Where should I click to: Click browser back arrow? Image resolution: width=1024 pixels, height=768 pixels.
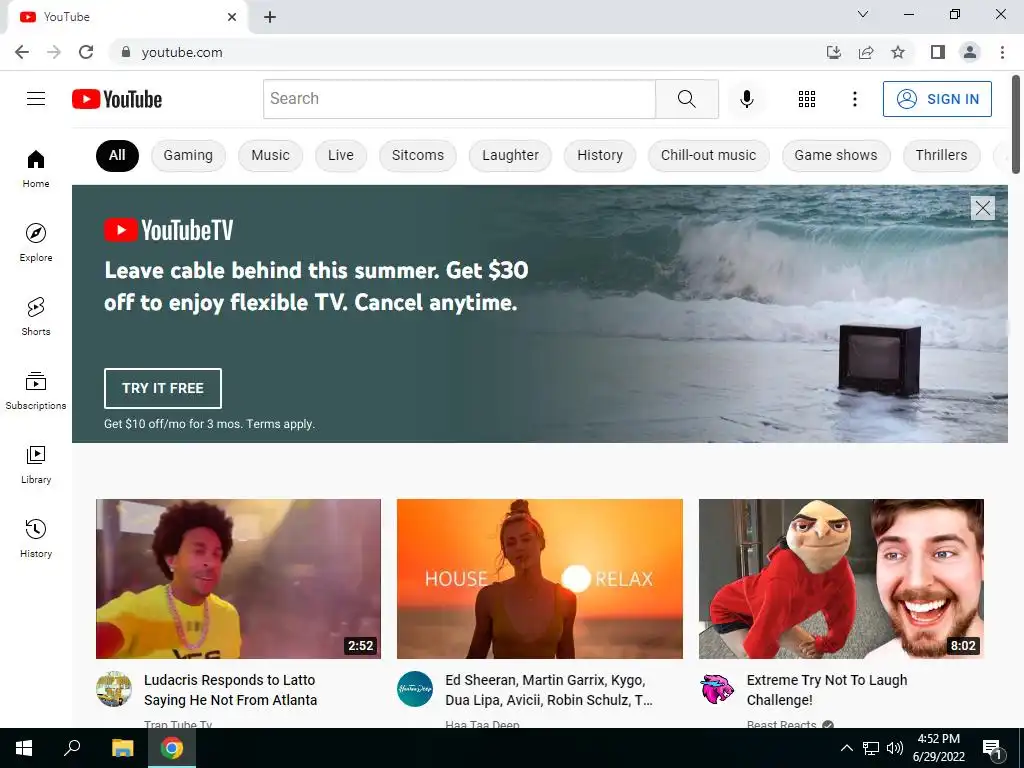22,52
